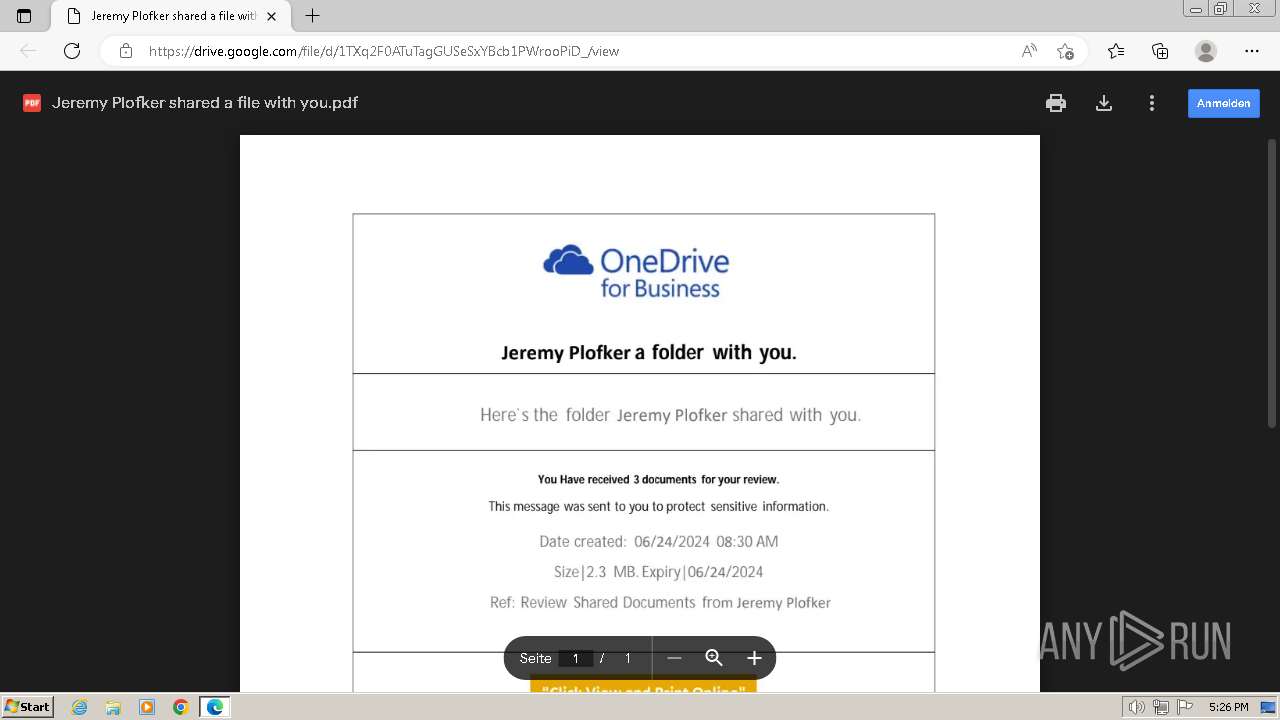The width and height of the screenshot is (1280, 720).
Task: Reset zoom with magnifier icon
Action: click(x=714, y=658)
